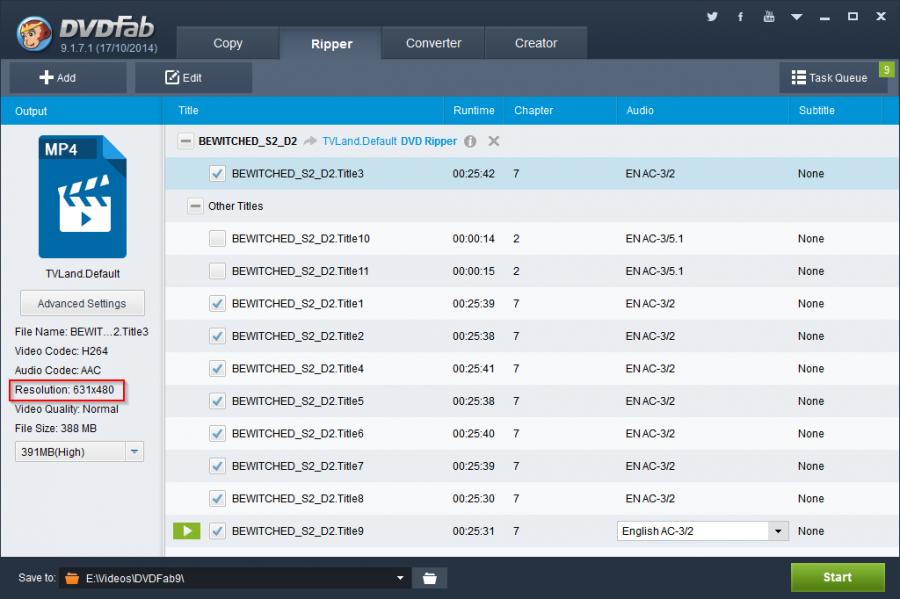Image resolution: width=900 pixels, height=599 pixels.
Task: Click the Resolution: 631x480 text
Action: tap(65, 390)
